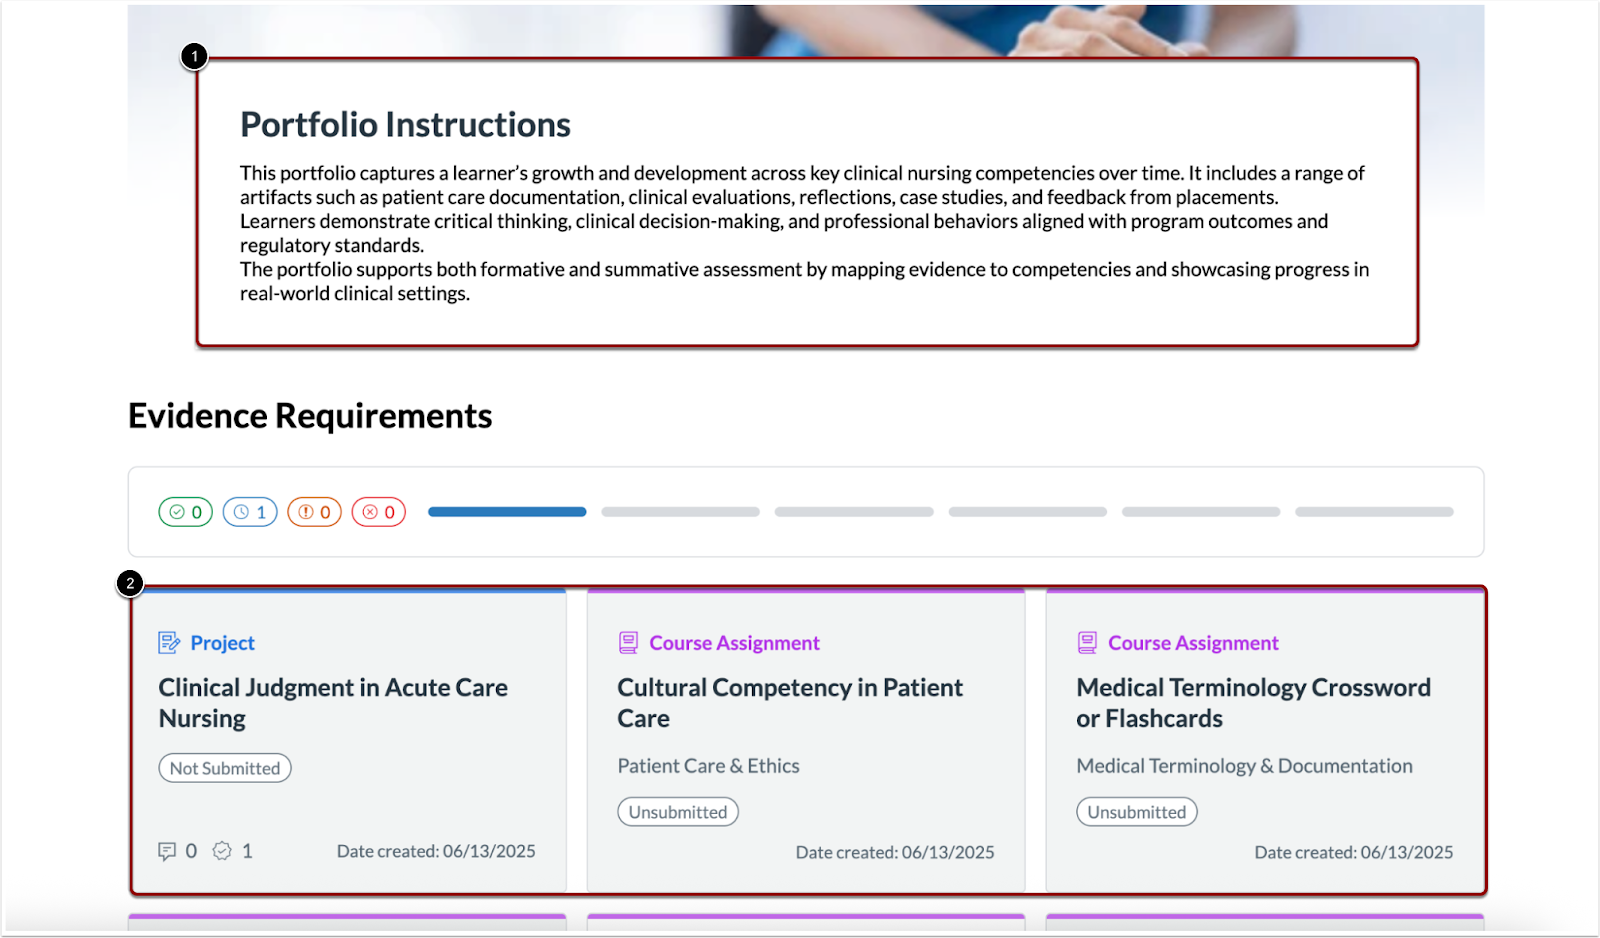
Task: Click the last gray progress segment on the right
Action: (1374, 511)
